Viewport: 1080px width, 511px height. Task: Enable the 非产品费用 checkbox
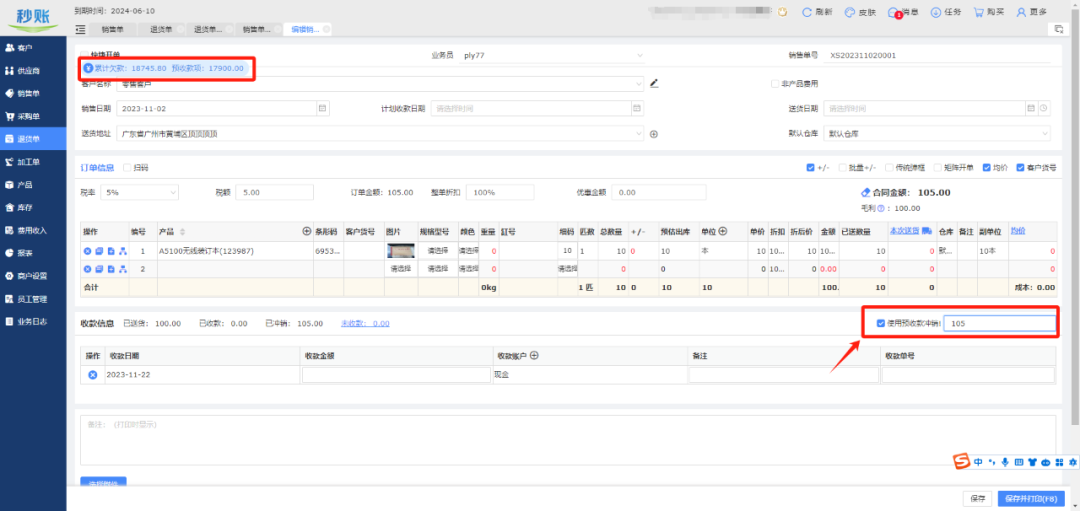[774, 84]
